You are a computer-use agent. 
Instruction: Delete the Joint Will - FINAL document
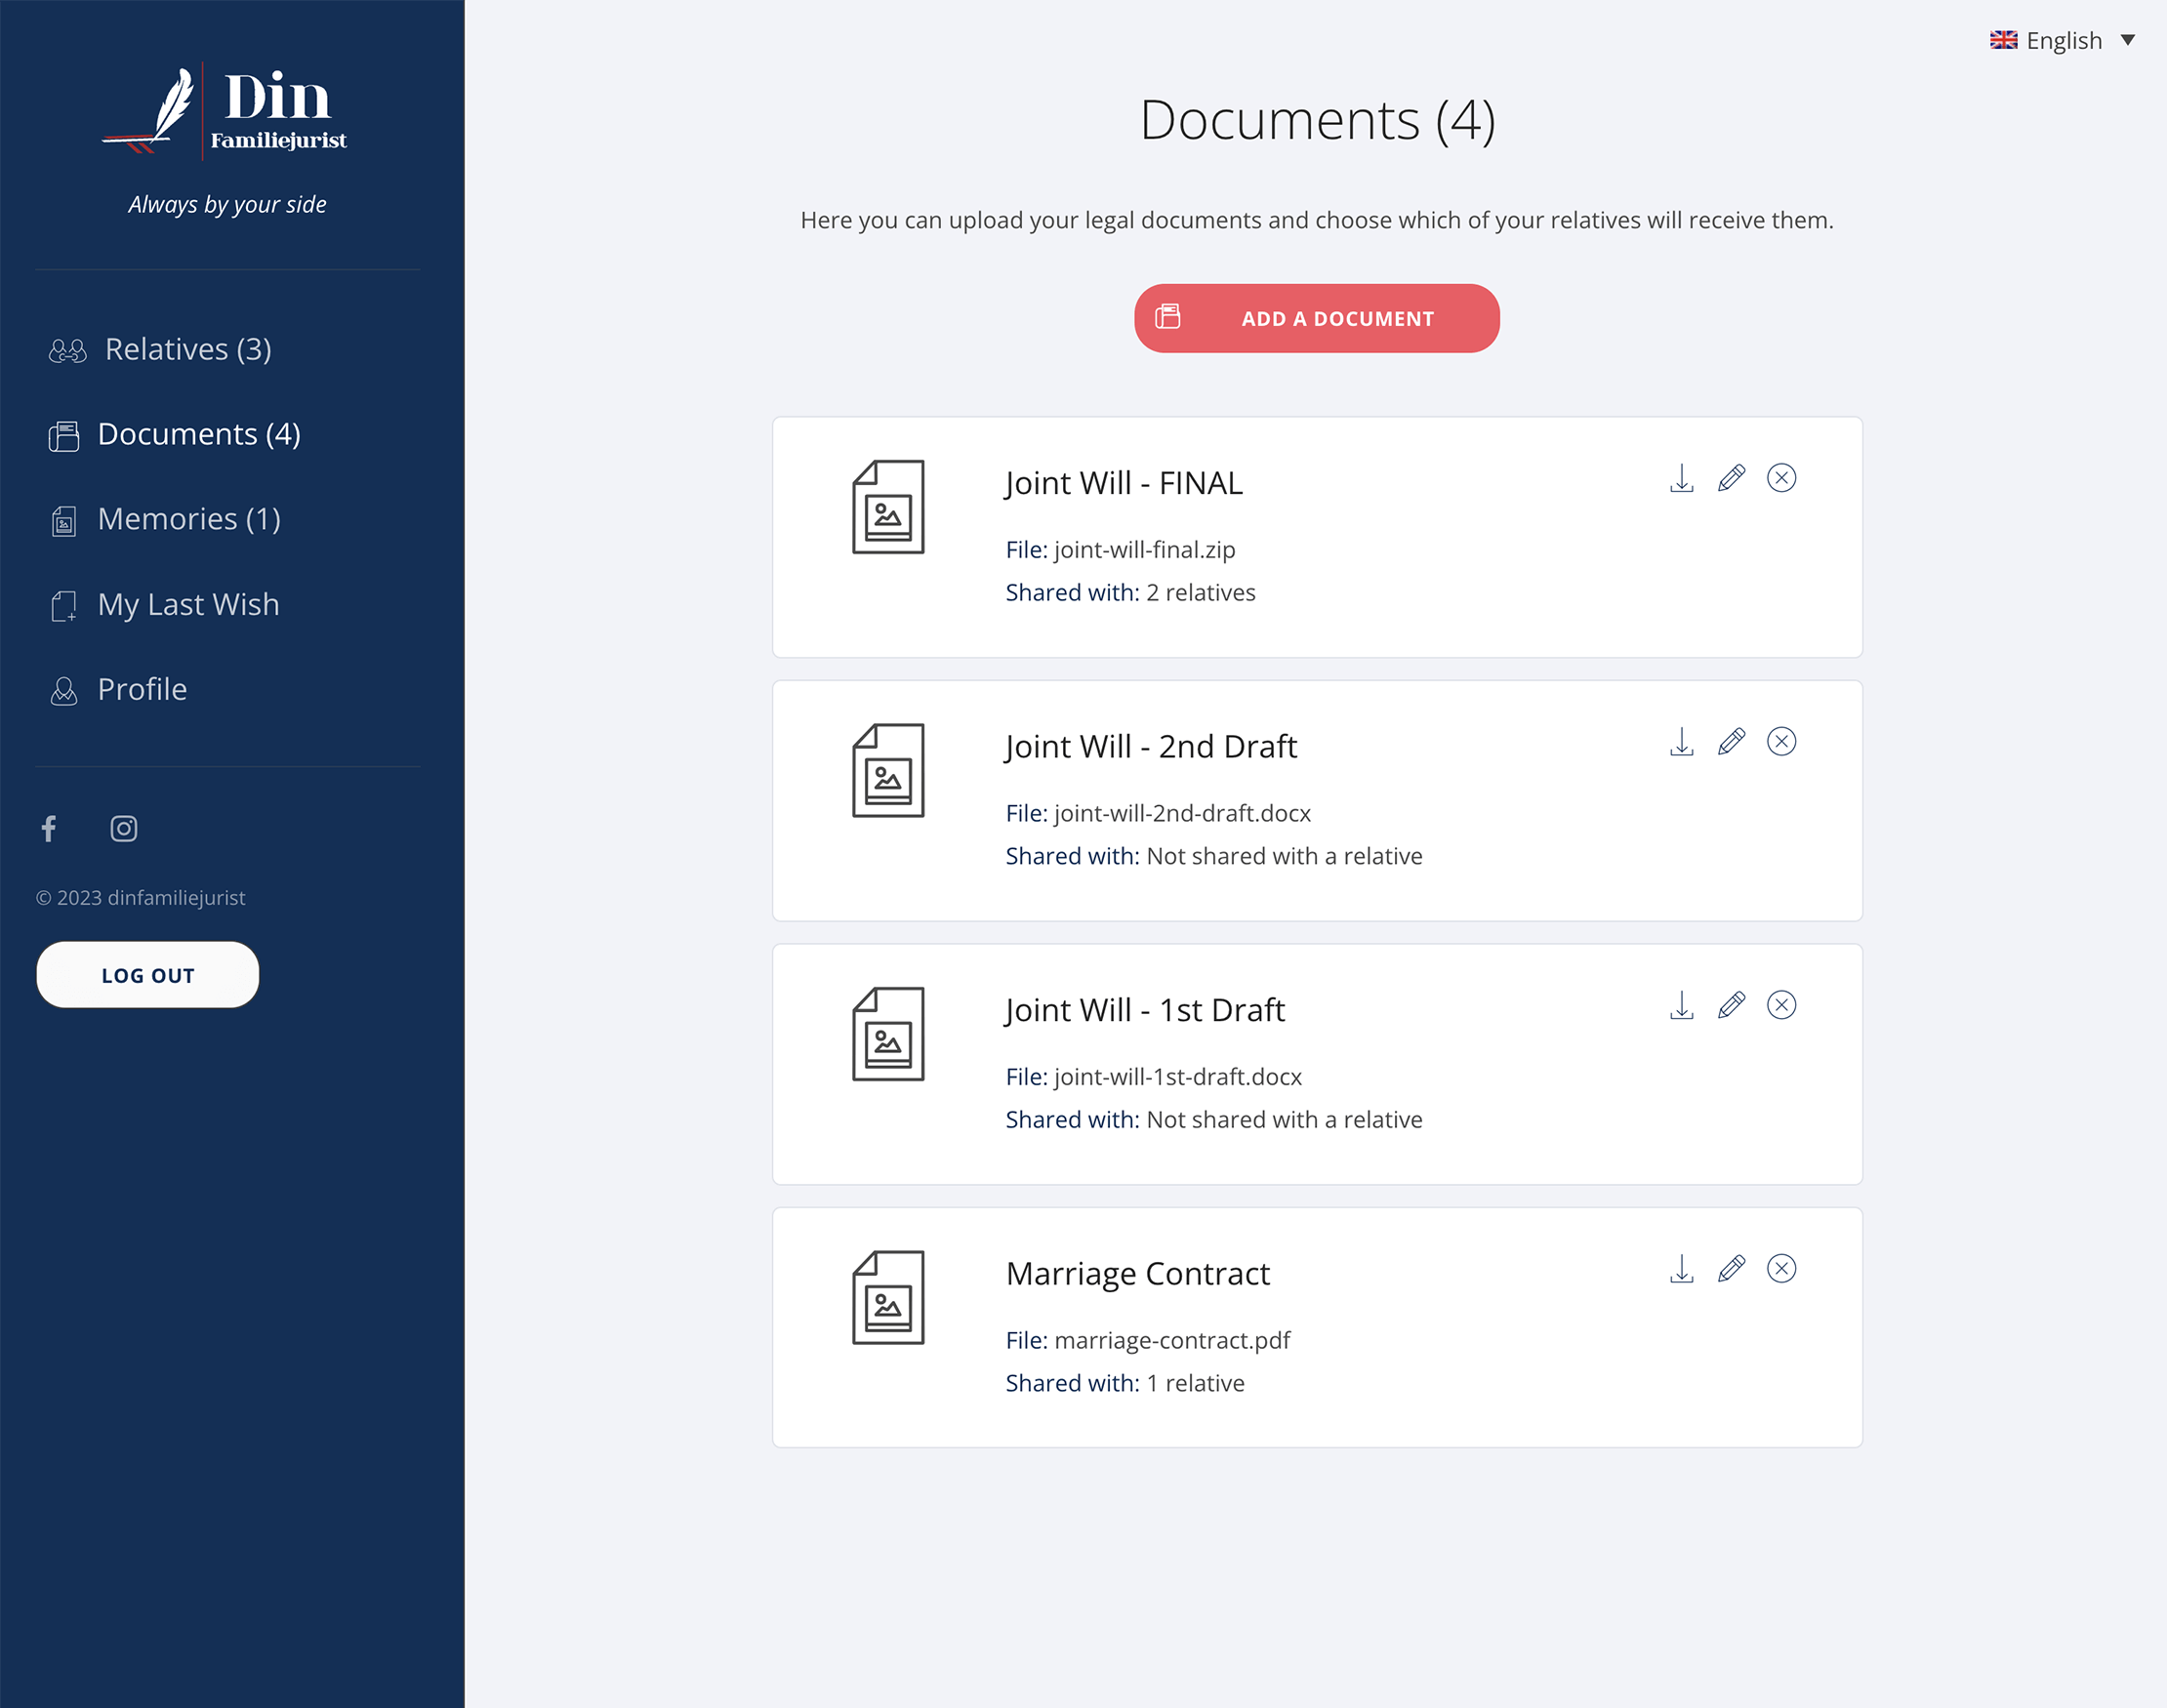click(x=1781, y=478)
